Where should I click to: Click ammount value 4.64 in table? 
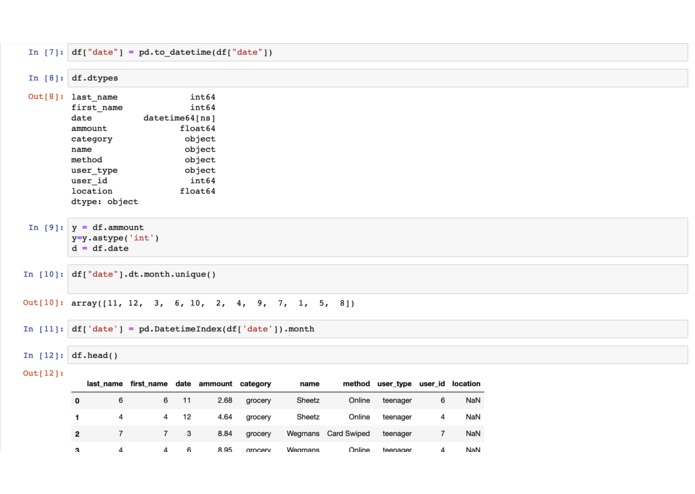225,417
